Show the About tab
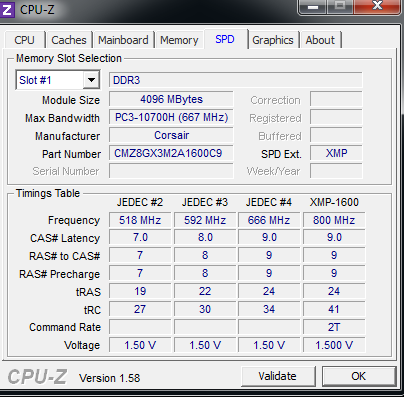 tap(320, 40)
